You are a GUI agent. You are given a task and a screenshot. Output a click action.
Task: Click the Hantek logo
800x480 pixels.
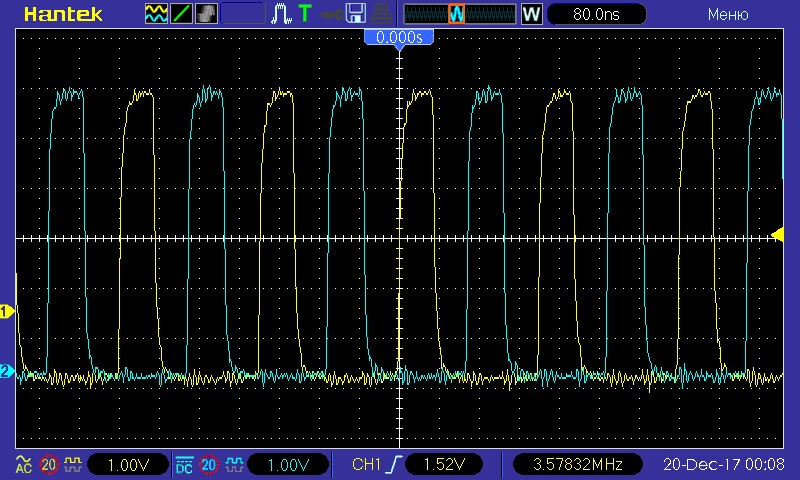click(63, 14)
